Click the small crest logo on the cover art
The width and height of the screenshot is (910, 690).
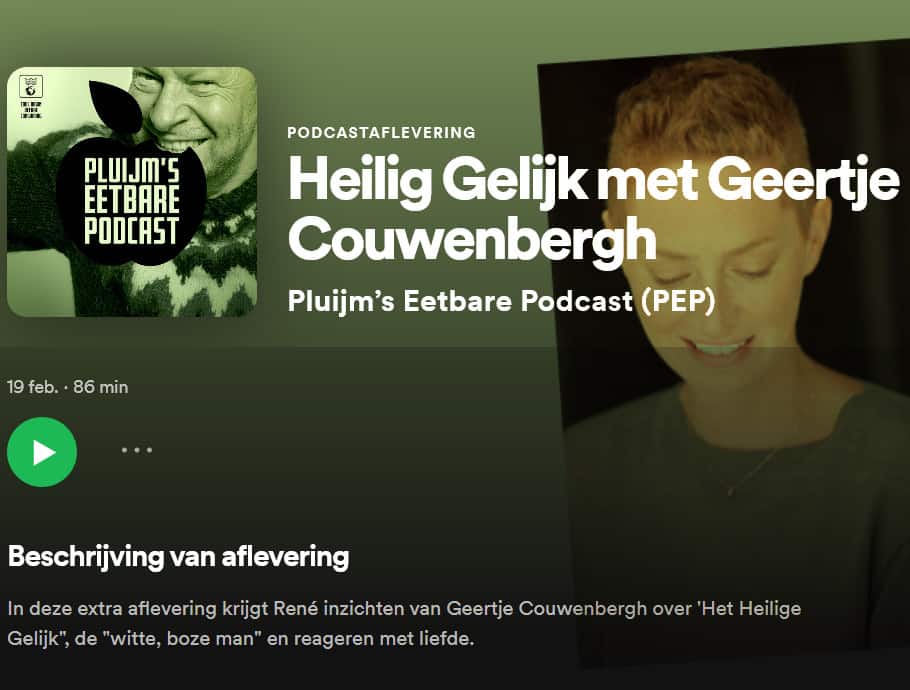pos(31,87)
